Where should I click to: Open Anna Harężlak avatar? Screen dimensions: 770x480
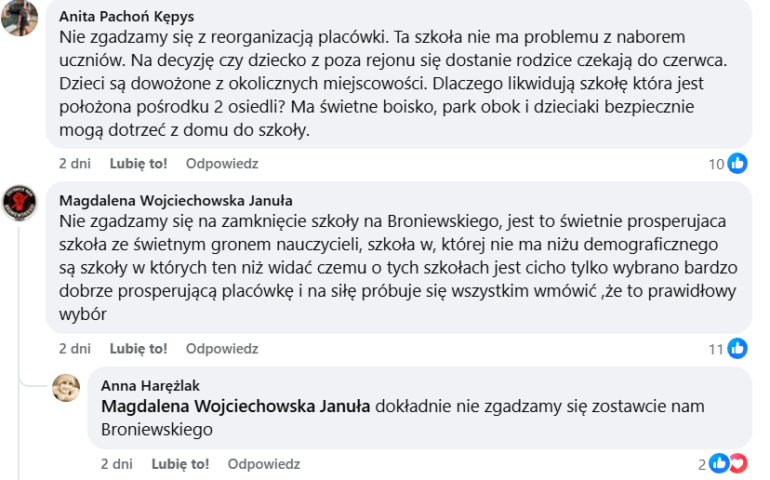pos(67,387)
